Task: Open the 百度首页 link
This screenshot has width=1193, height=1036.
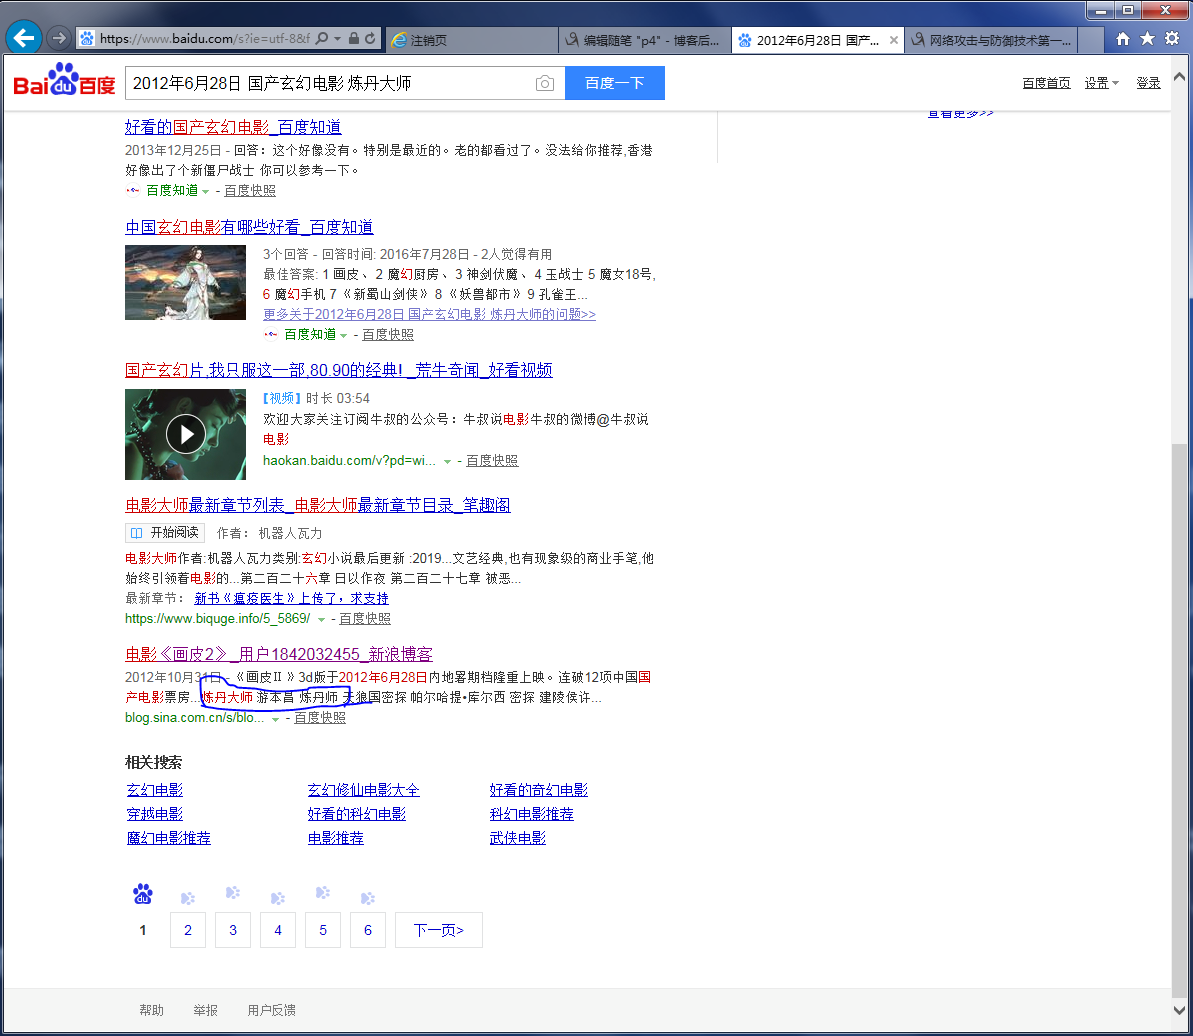Action: click(x=1045, y=83)
